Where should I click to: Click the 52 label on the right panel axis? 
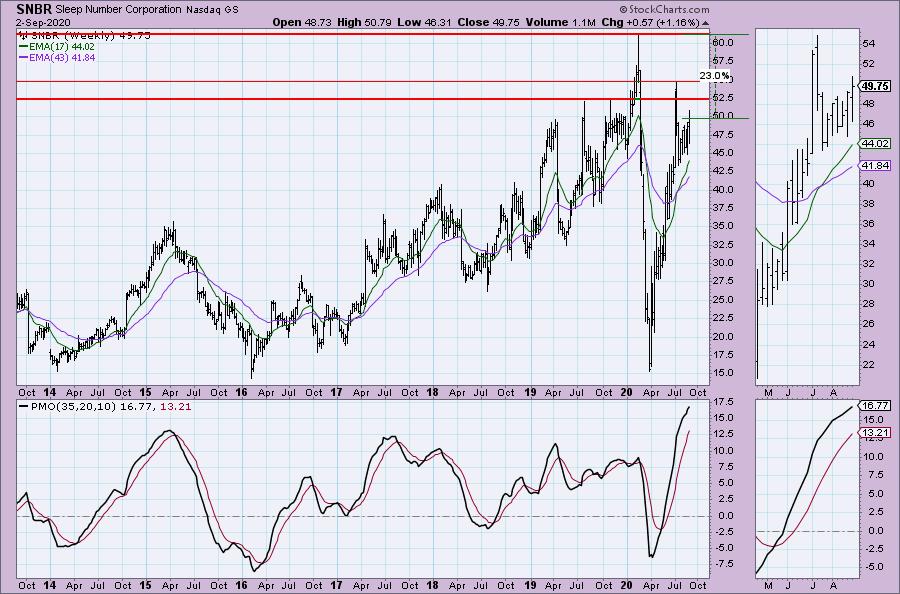coord(868,64)
